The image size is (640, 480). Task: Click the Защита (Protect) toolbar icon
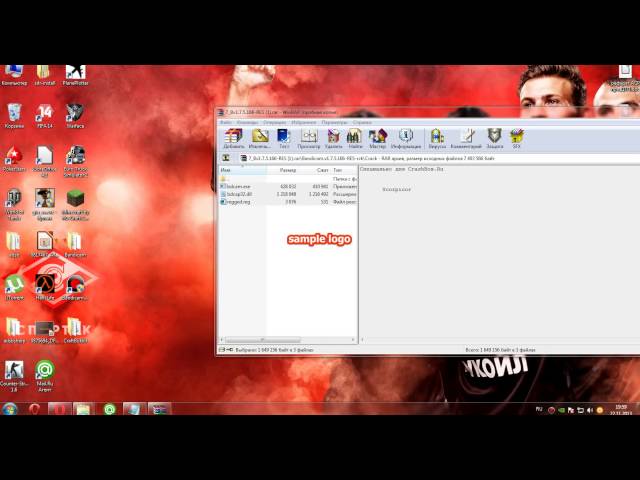coord(494,138)
